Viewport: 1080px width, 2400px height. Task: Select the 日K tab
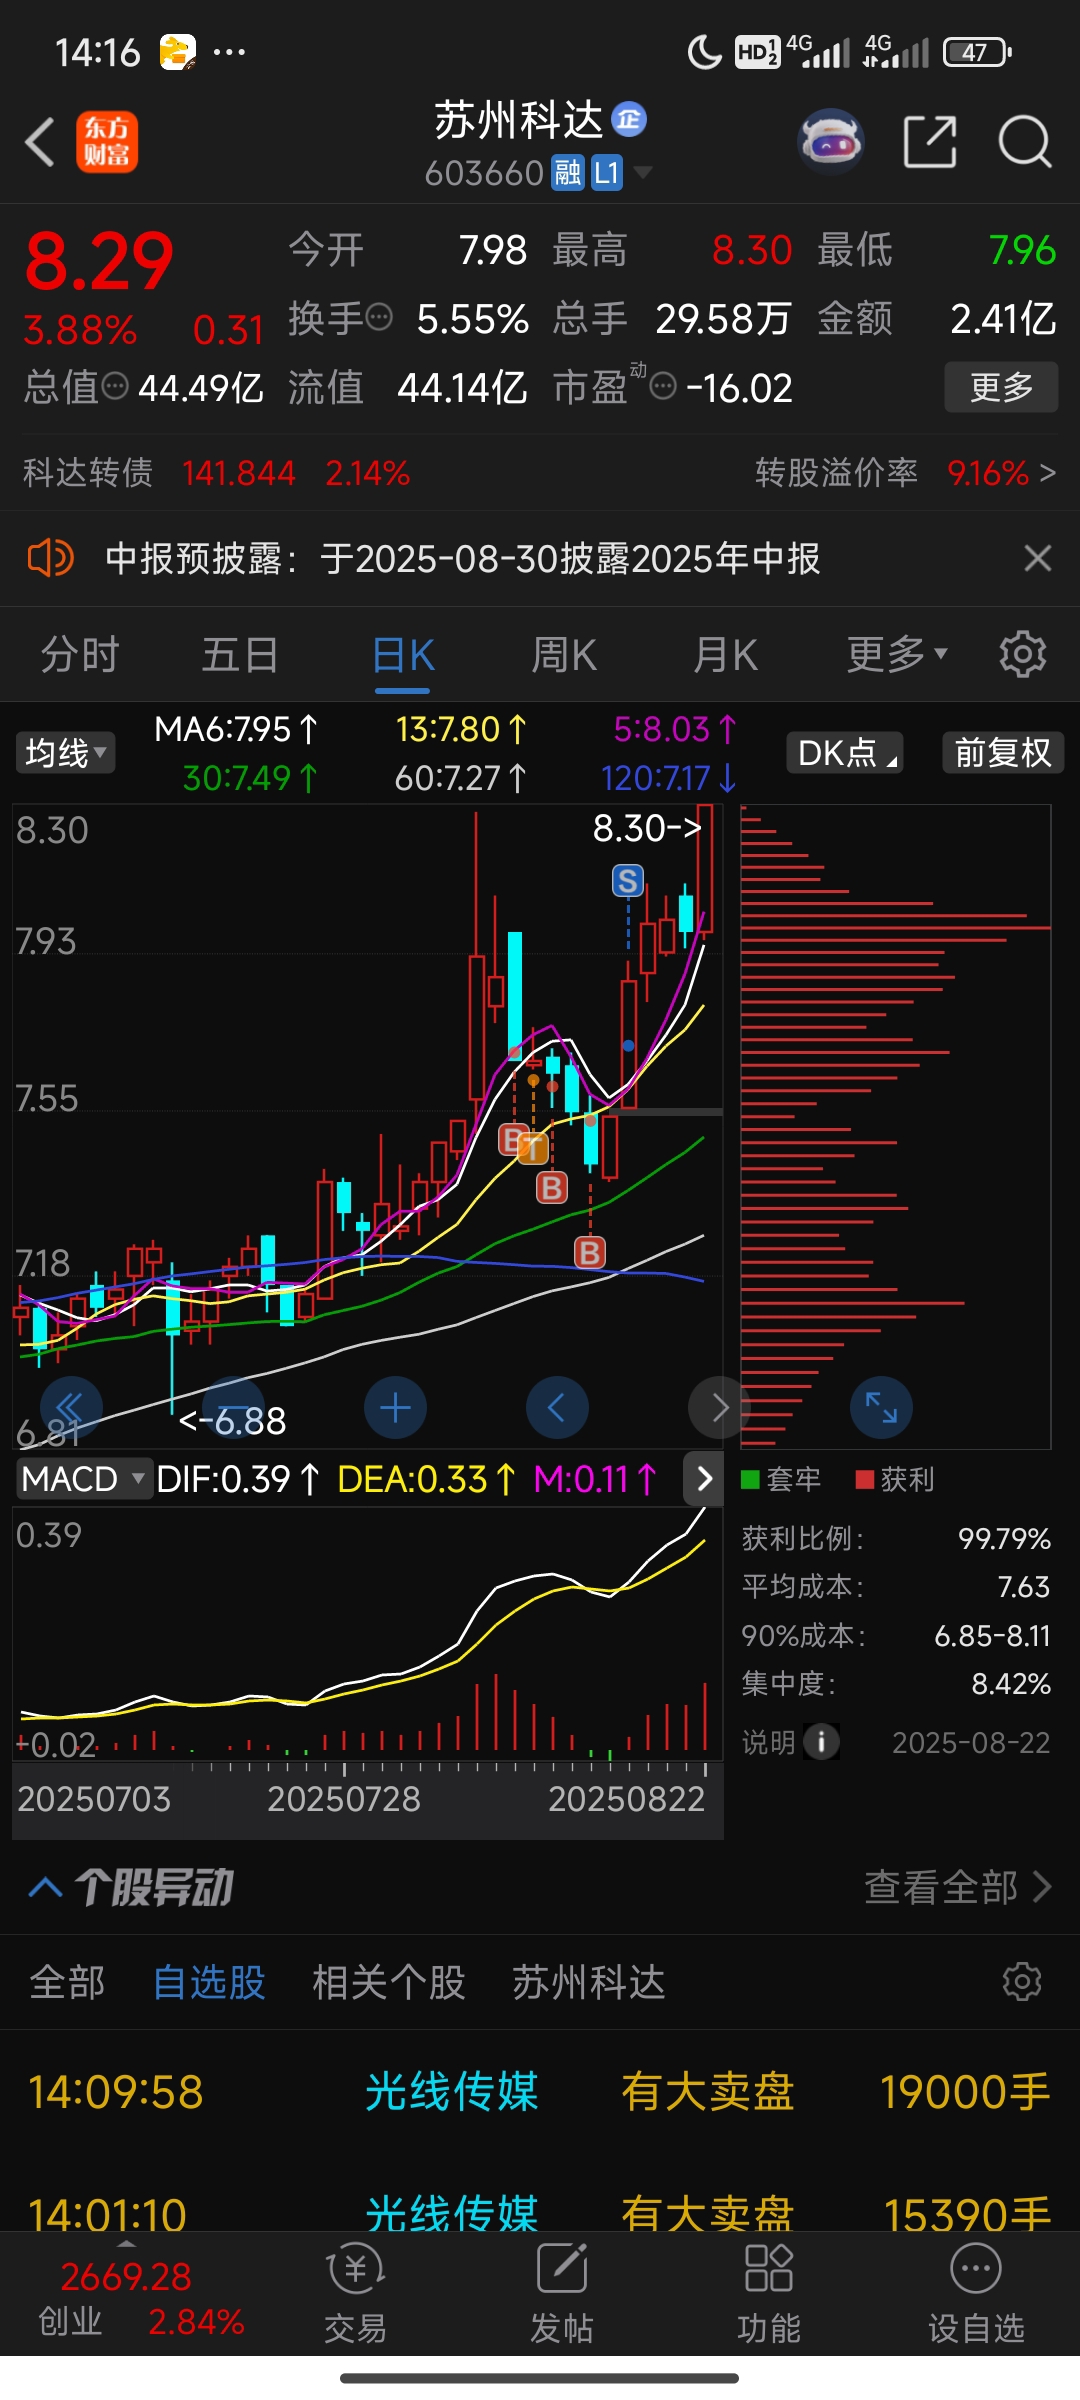(403, 655)
